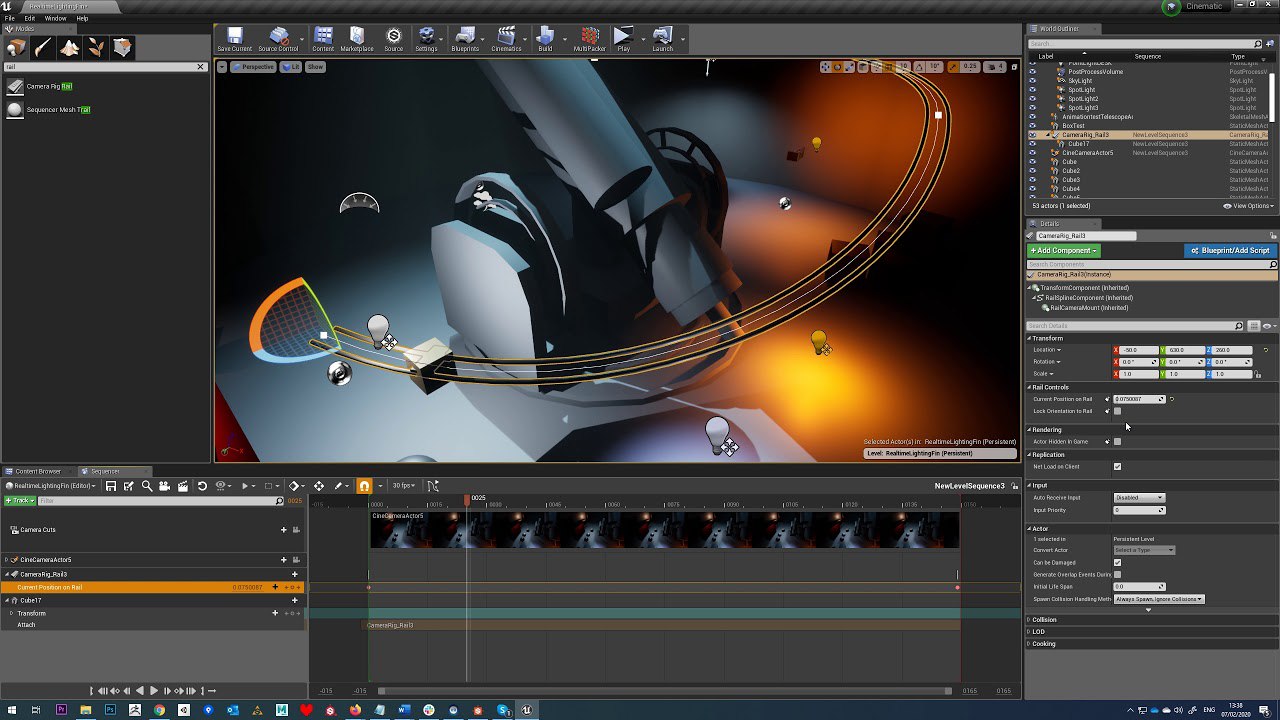1280x720 pixels.
Task: Expand the LOD section
Action: pyautogui.click(x=1038, y=632)
